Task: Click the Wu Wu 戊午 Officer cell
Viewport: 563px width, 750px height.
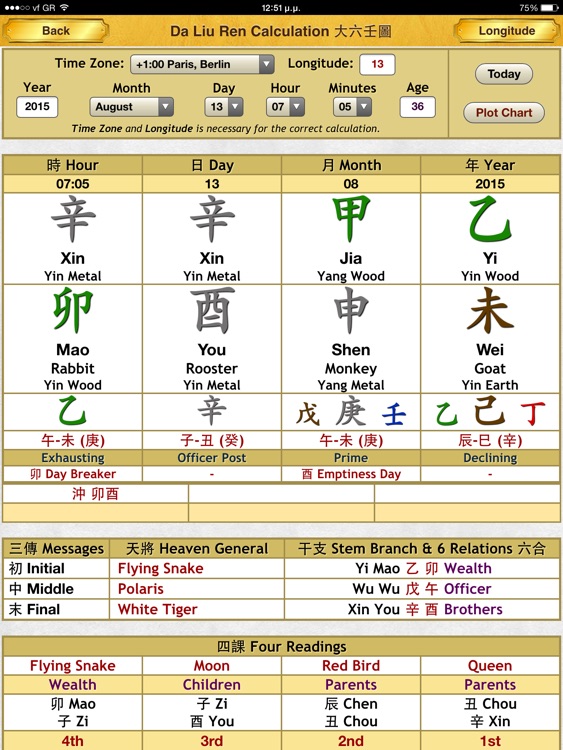Action: [x=422, y=589]
